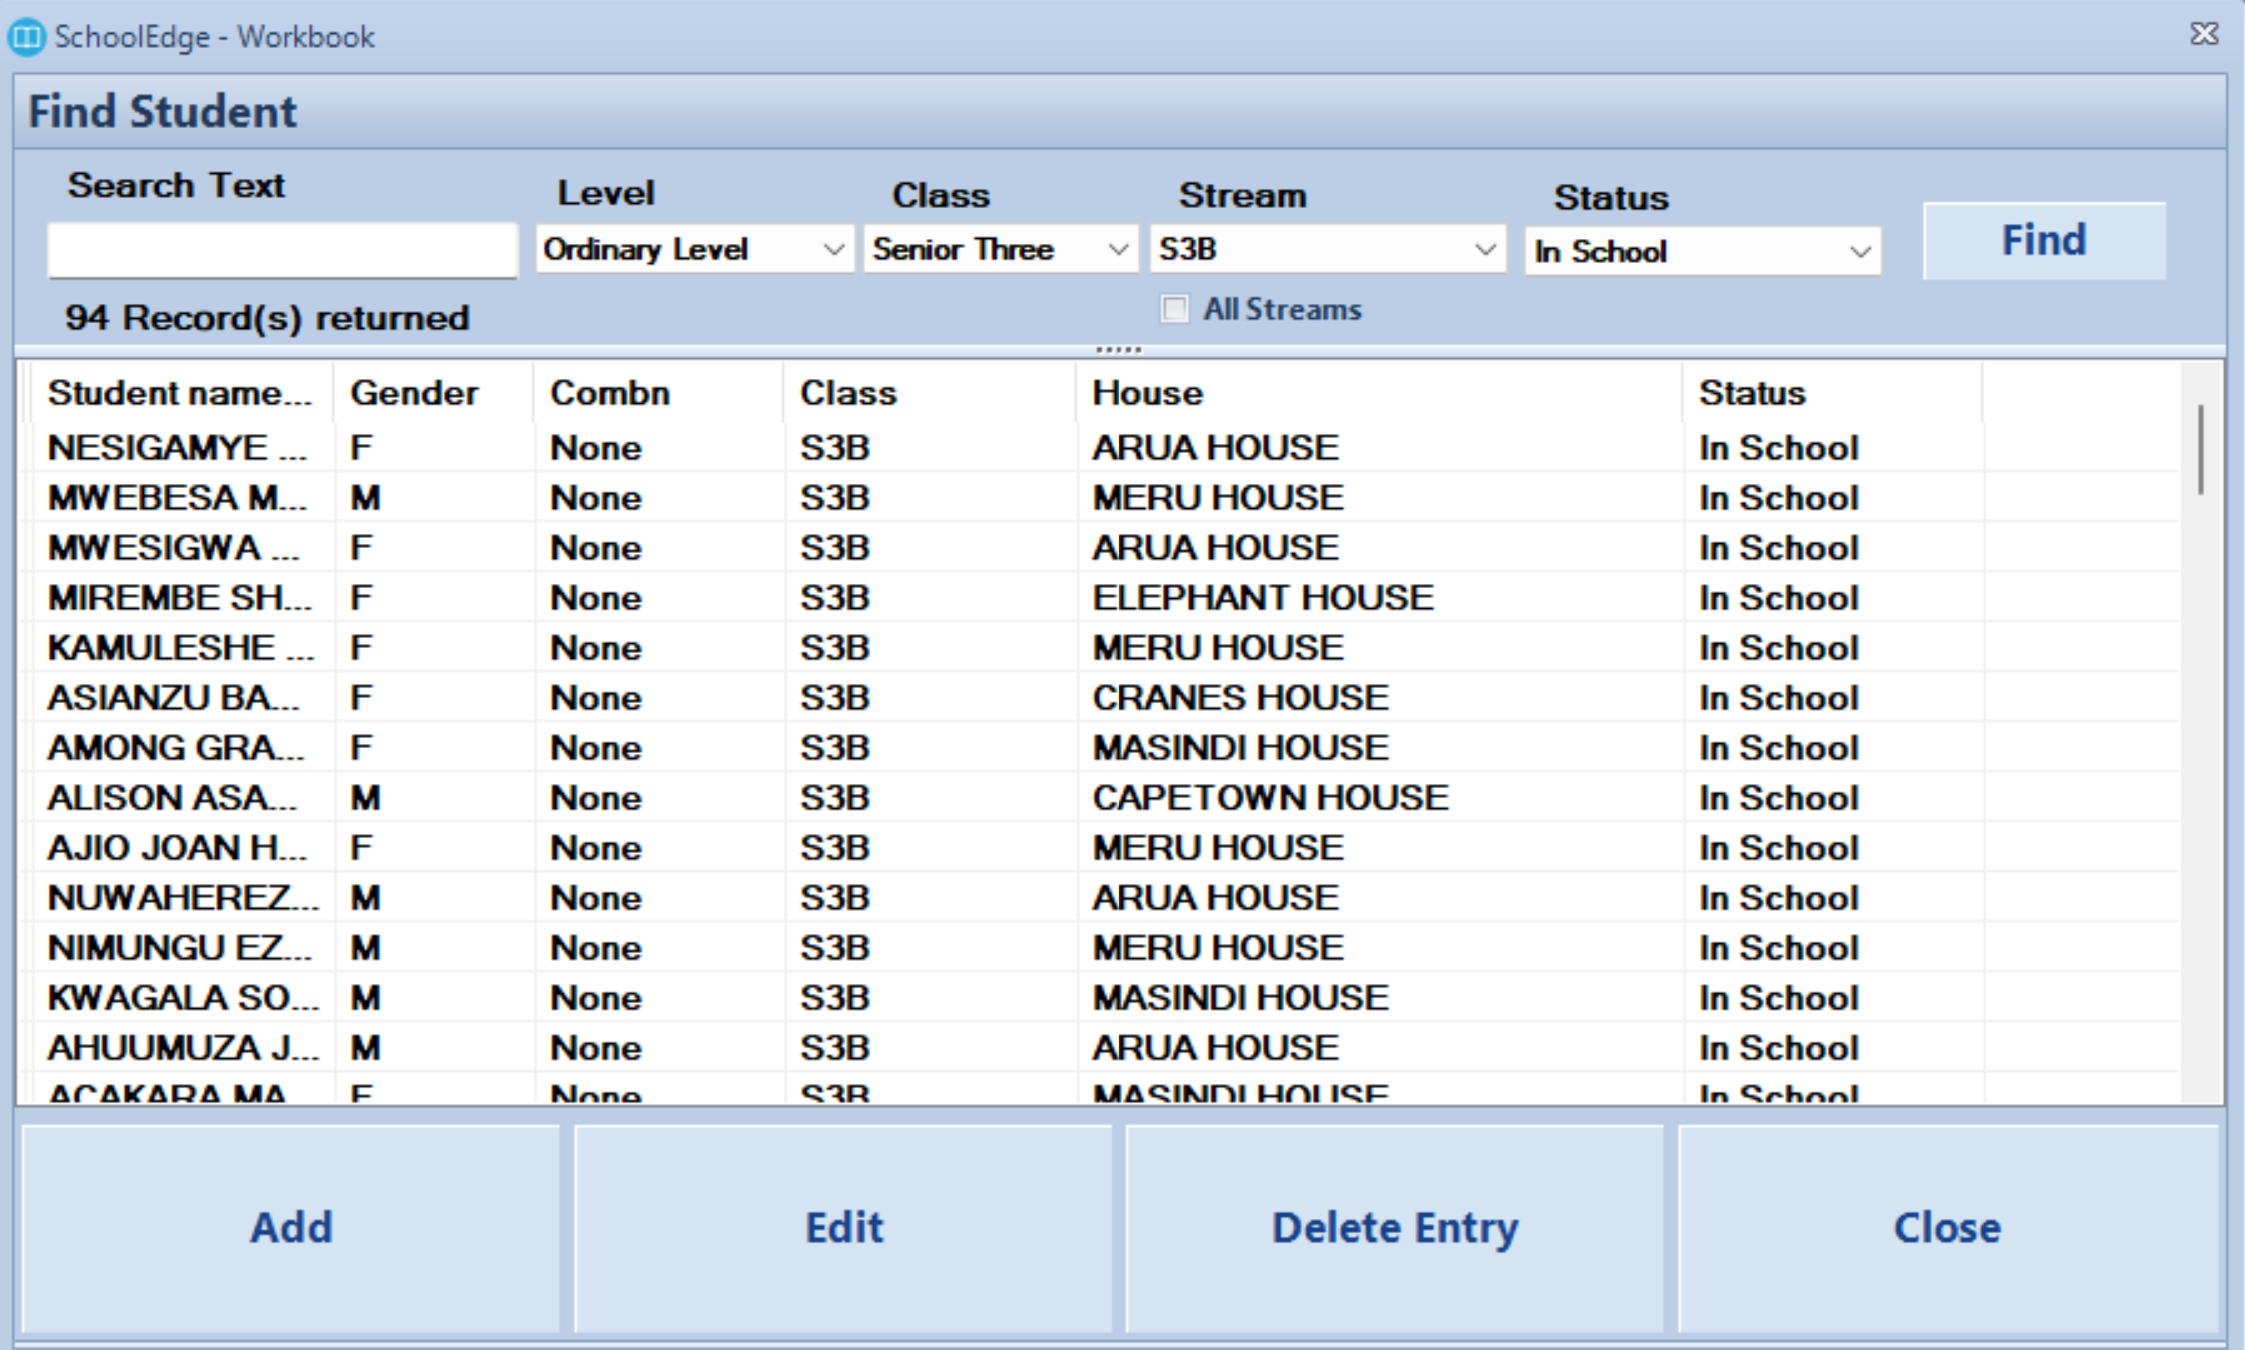Click the Delete Entry button
The height and width of the screenshot is (1350, 2245).
click(1394, 1228)
